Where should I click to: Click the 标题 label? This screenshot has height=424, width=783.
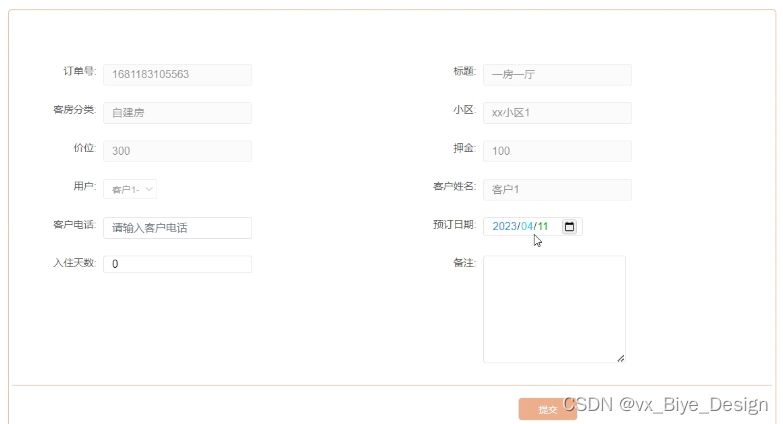(464, 71)
